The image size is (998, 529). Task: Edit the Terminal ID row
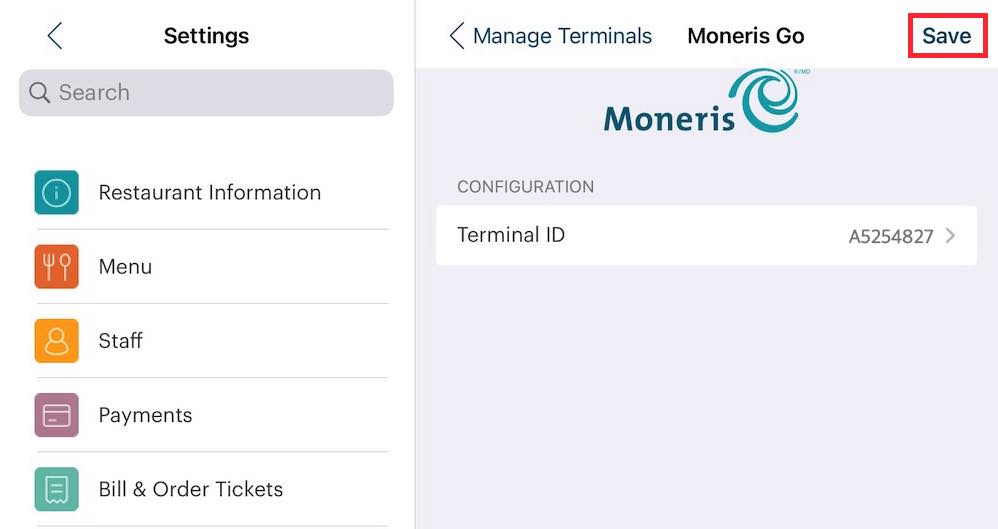pos(706,236)
